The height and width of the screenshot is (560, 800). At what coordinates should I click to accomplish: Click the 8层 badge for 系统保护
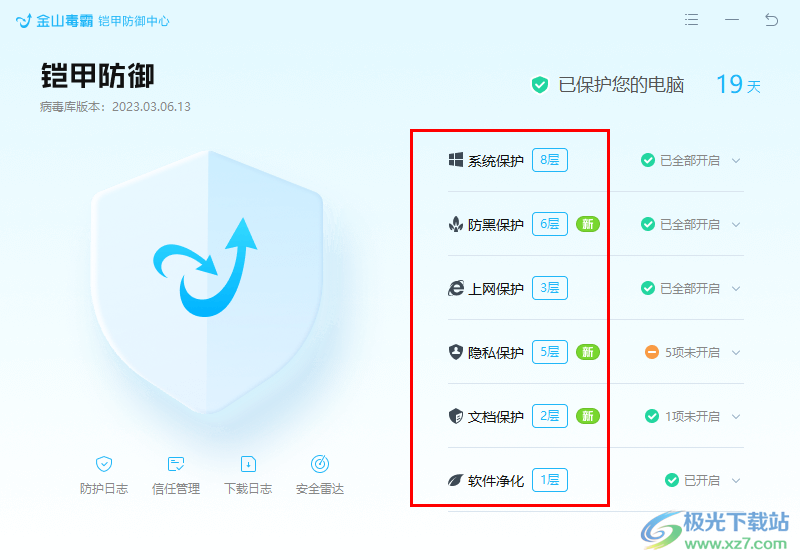coord(550,160)
